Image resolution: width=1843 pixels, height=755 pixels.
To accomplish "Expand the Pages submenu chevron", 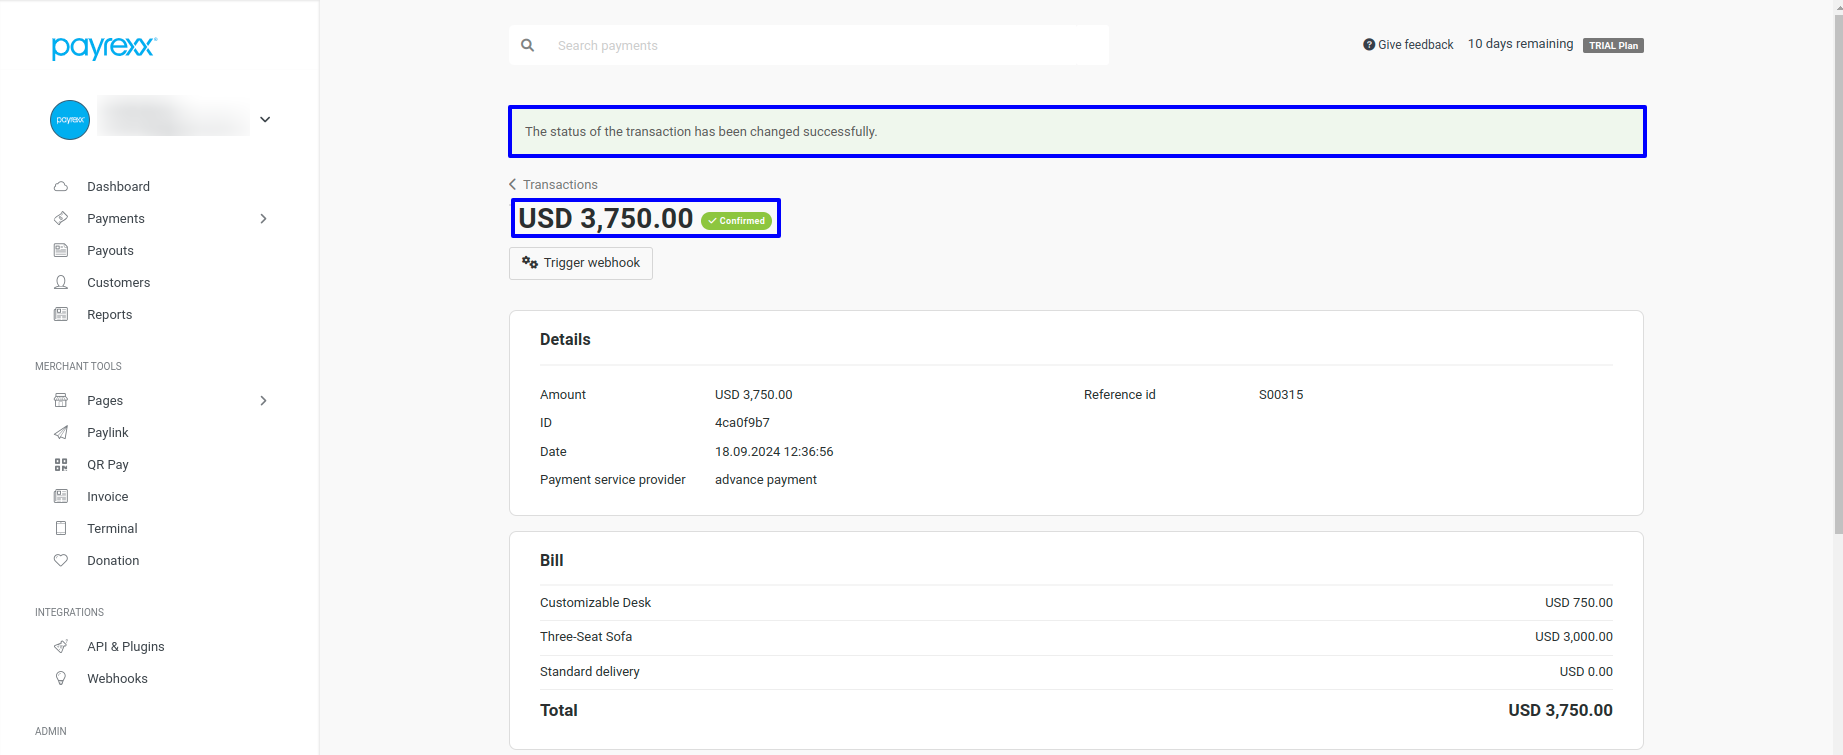I will 263,400.
